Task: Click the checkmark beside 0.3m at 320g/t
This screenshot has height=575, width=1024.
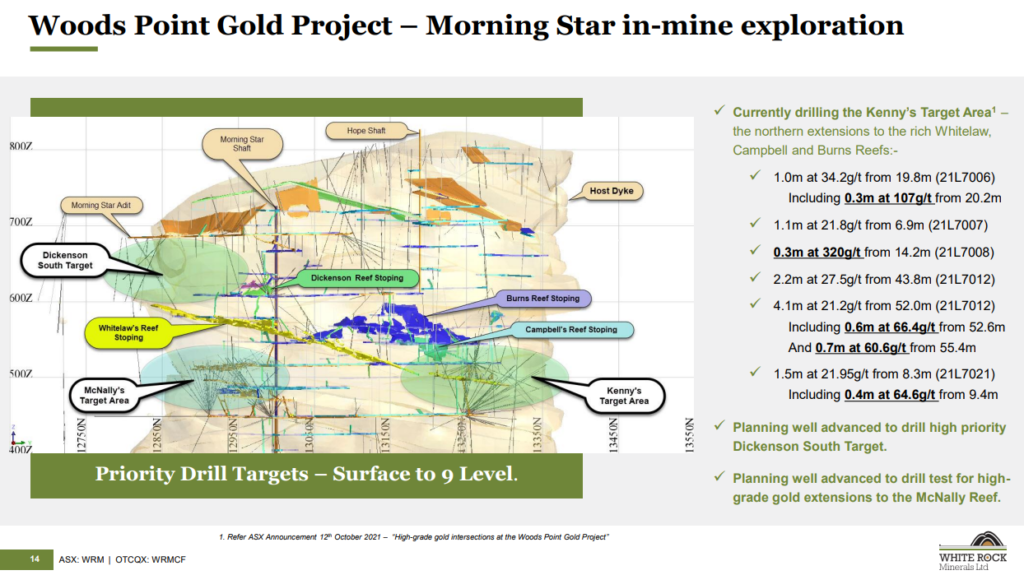Action: pyautogui.click(x=755, y=250)
